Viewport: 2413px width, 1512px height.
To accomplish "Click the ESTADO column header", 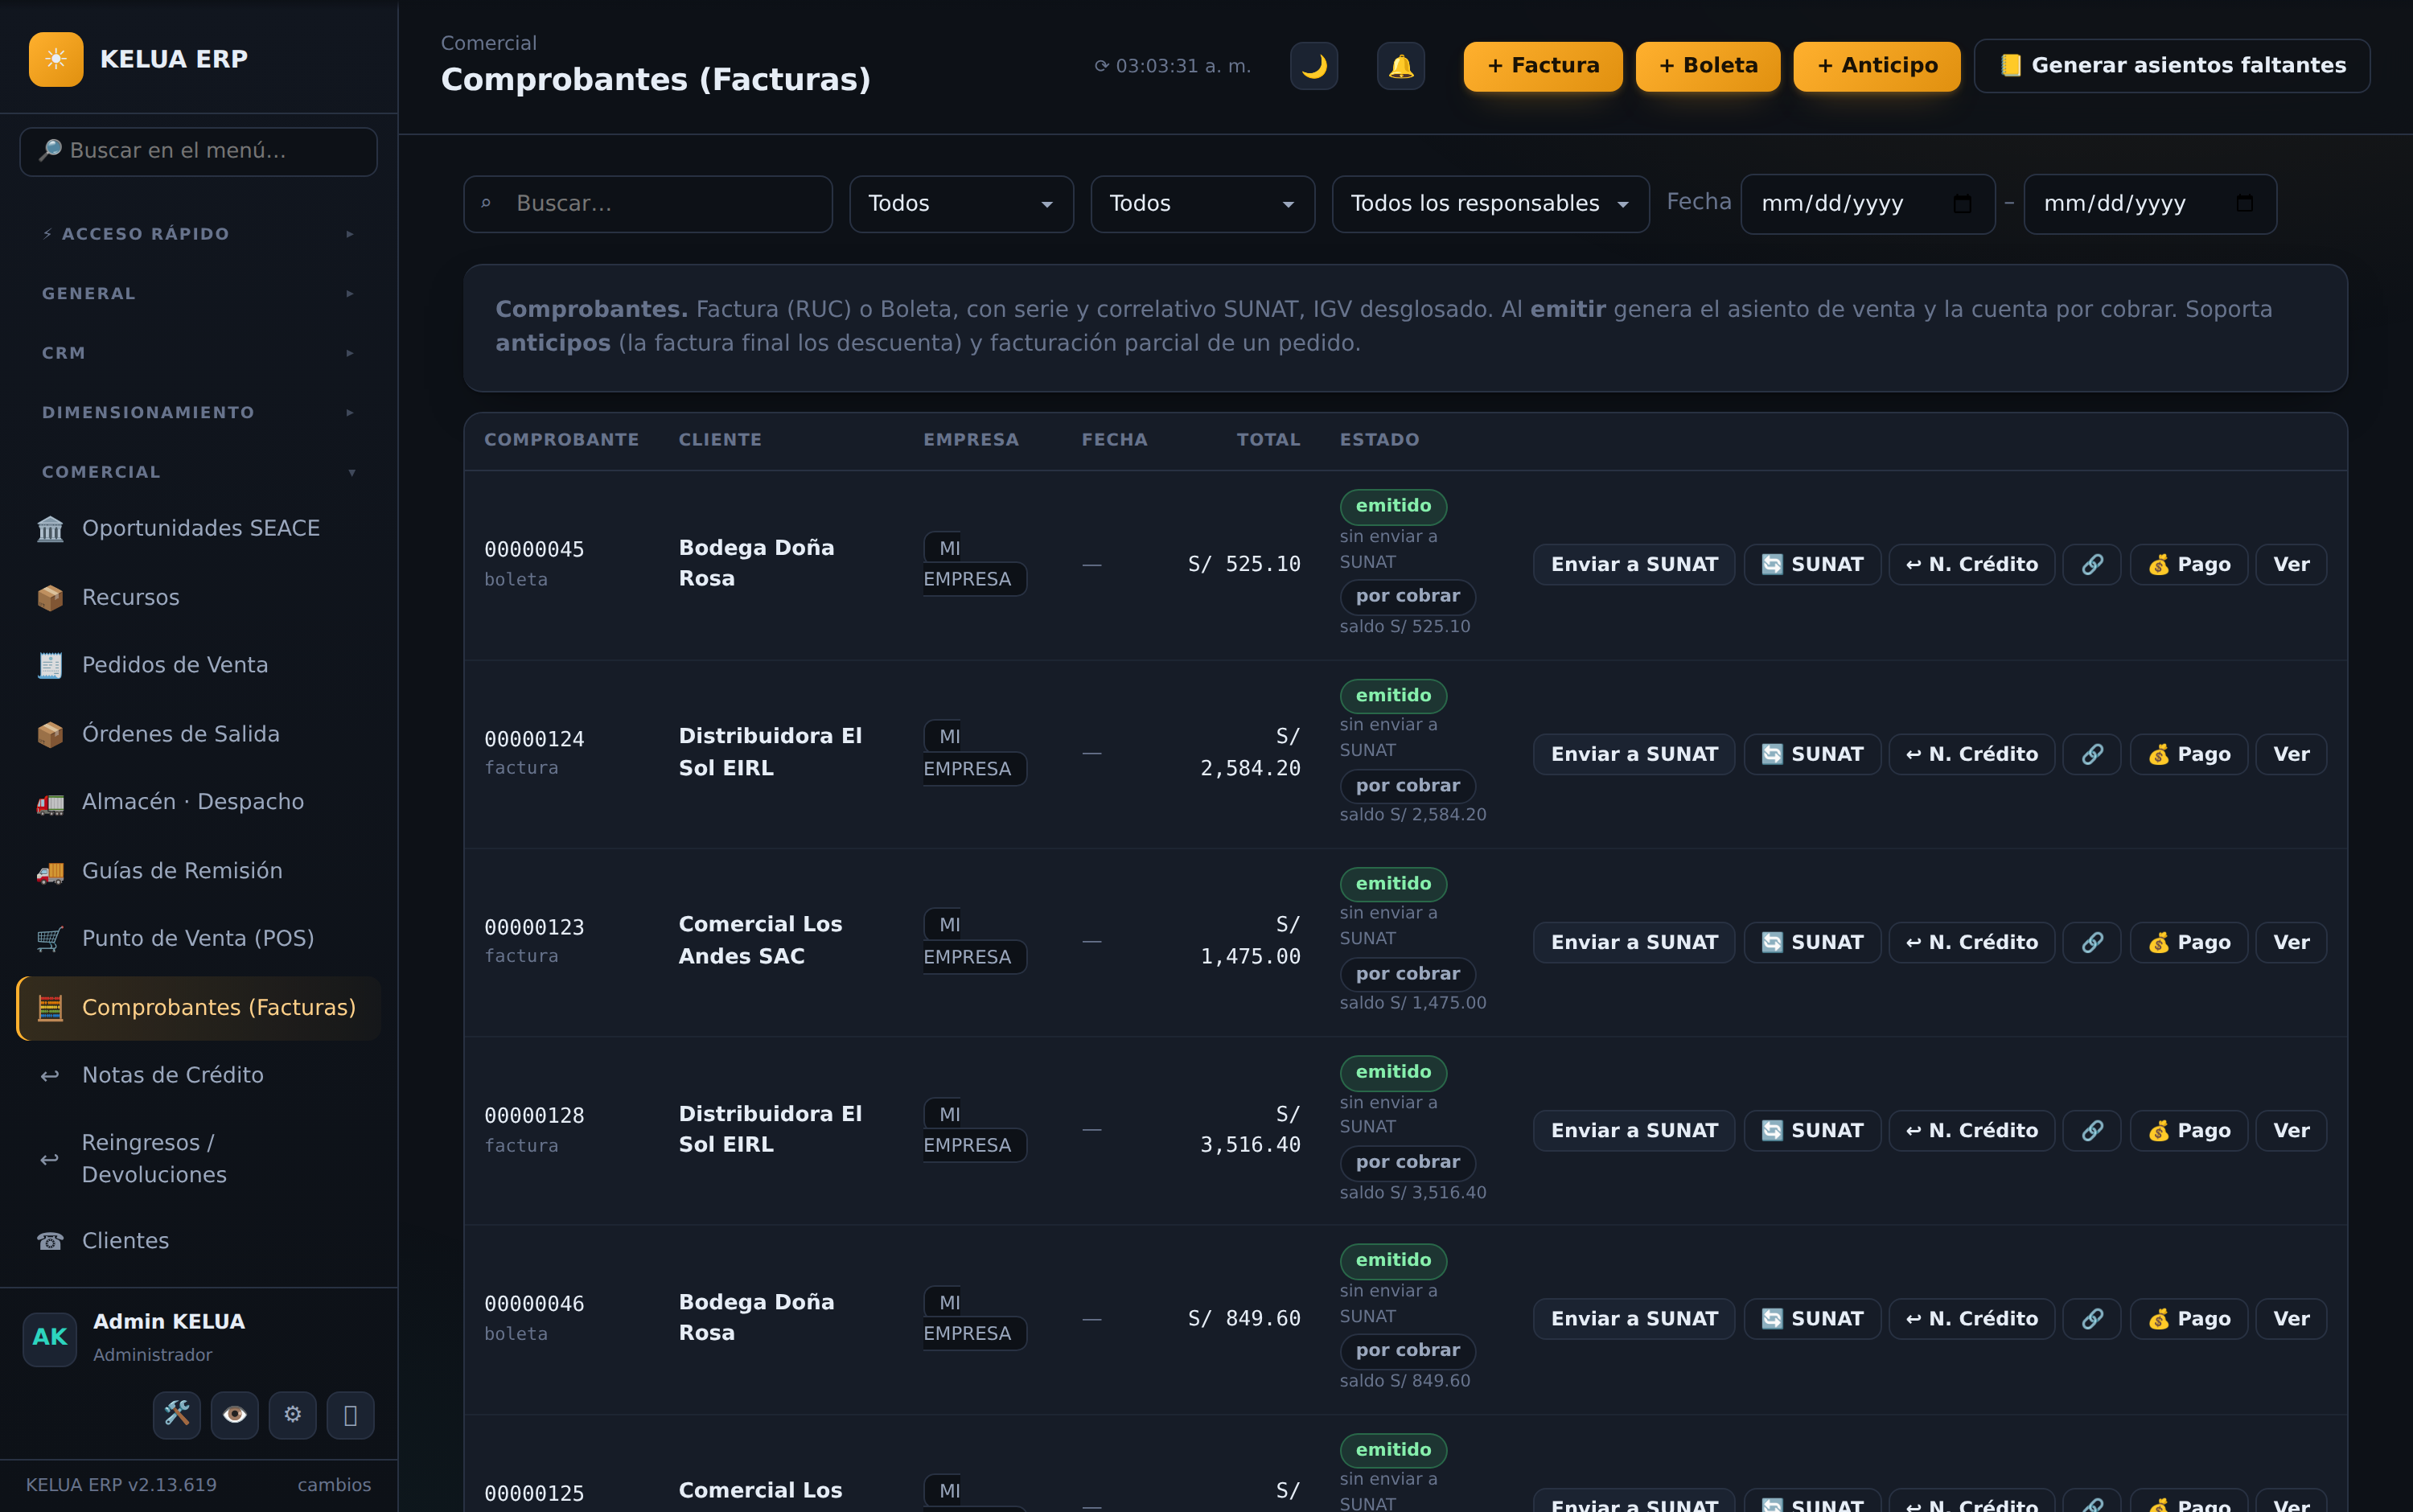I will coord(1379,440).
